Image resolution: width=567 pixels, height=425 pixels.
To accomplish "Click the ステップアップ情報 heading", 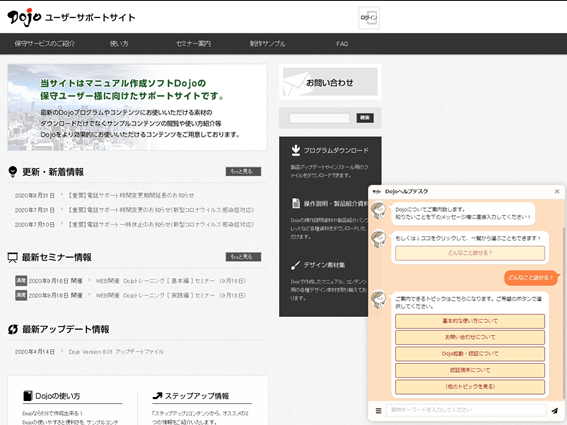I will 197,396.
